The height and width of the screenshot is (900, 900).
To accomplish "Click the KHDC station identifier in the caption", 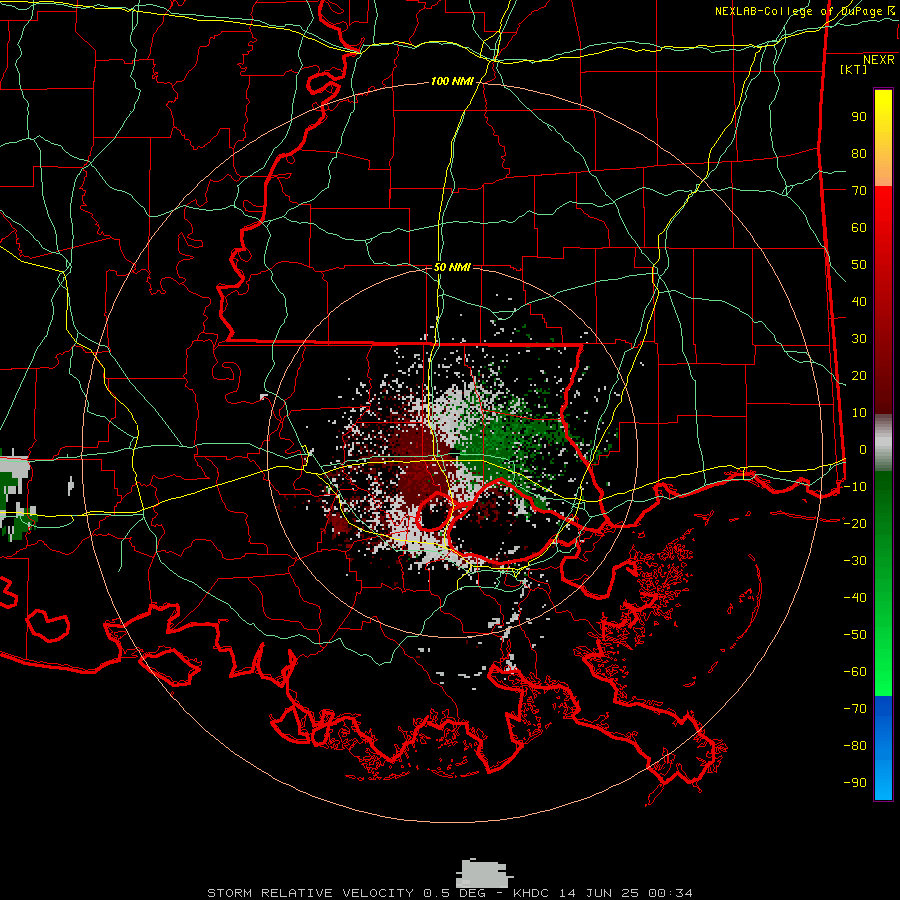I will coord(531,893).
